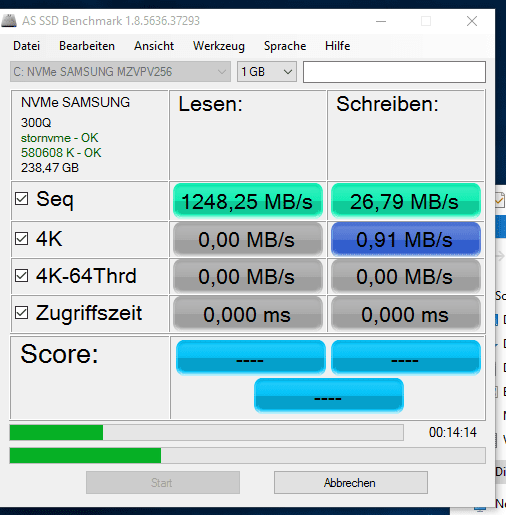
Task: Click the elapsed time 00:14:14
Action: (453, 432)
